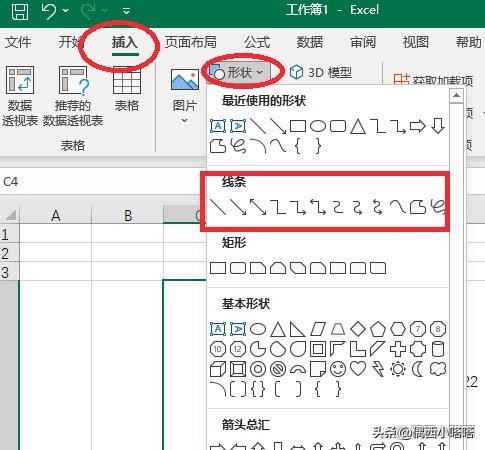Select column B header
Screen dimensions: 485x450
coord(128,215)
